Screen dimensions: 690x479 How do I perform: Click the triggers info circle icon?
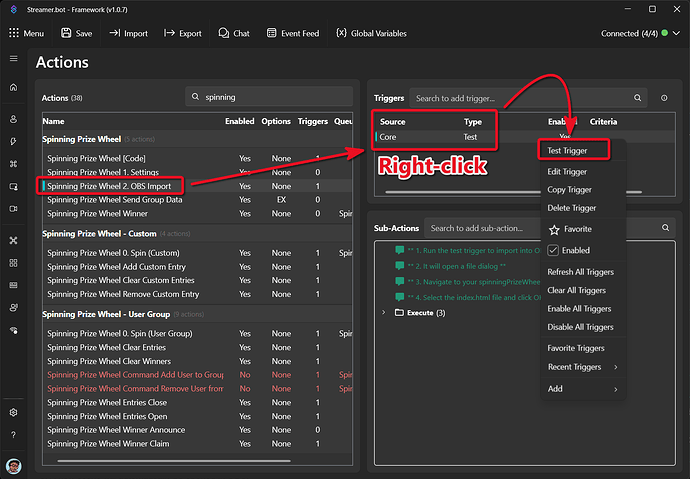click(x=664, y=98)
